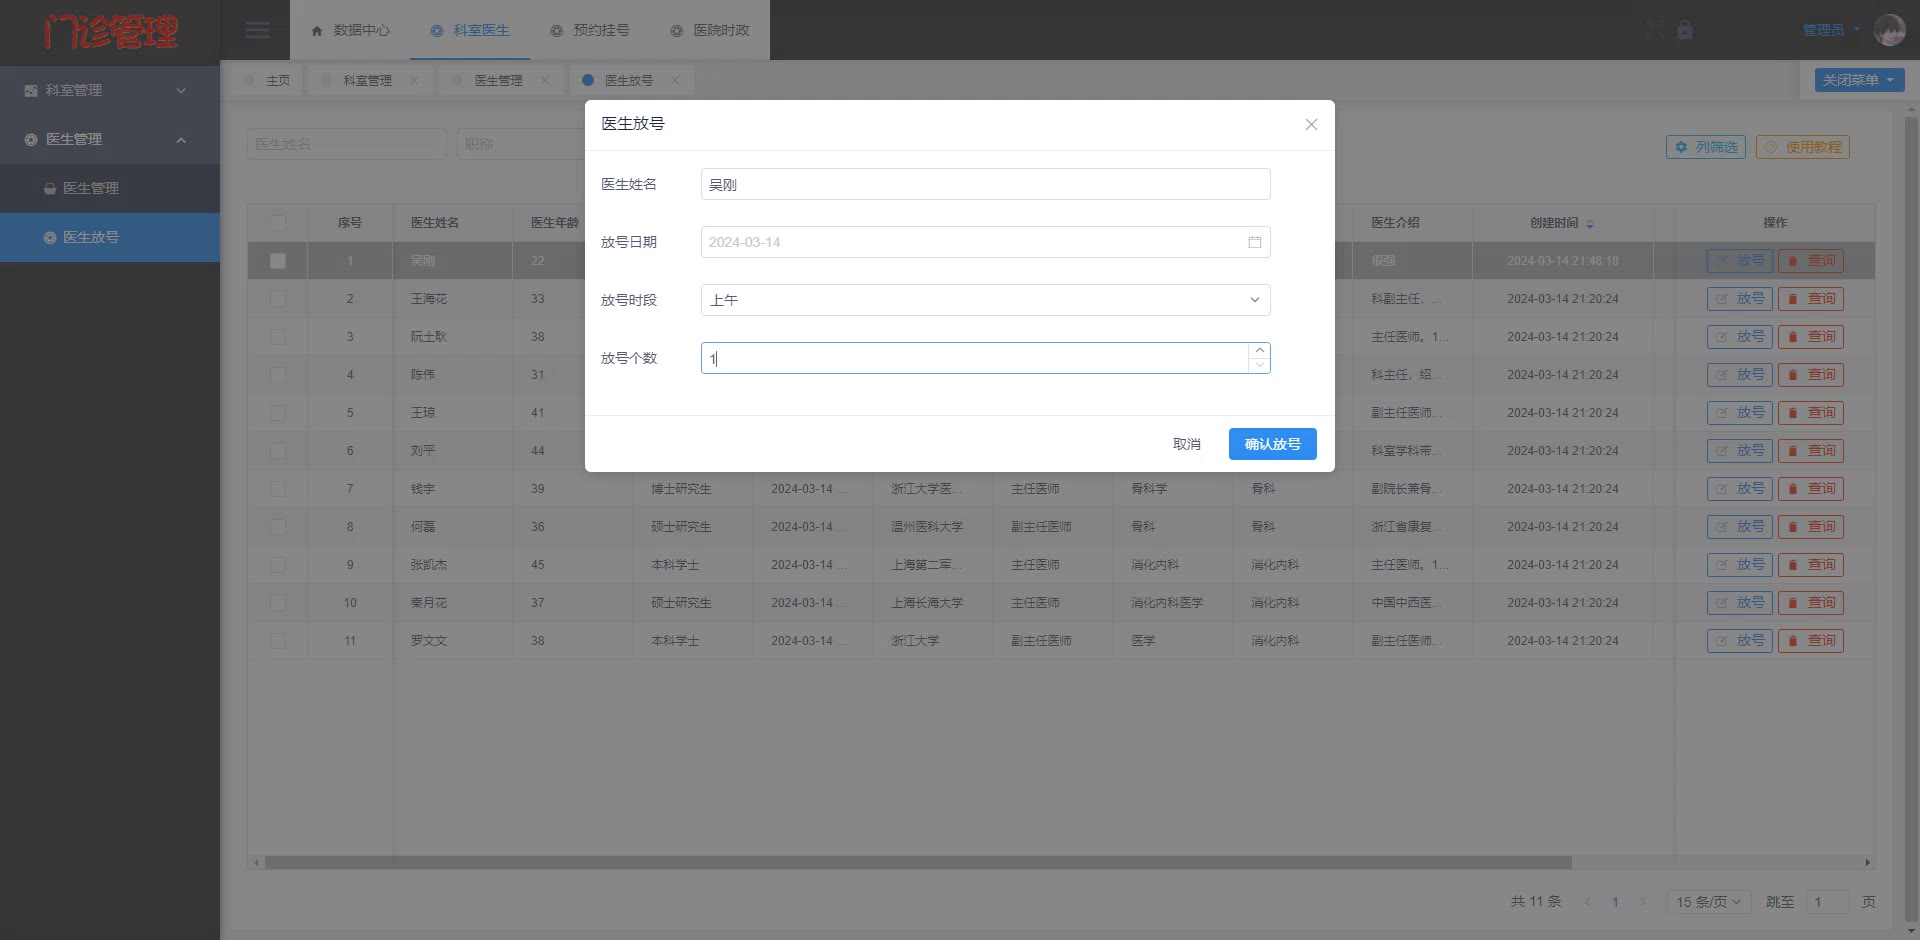Go to next page arrow in pagination
Screen dimensions: 1920x940
click(x=1642, y=902)
